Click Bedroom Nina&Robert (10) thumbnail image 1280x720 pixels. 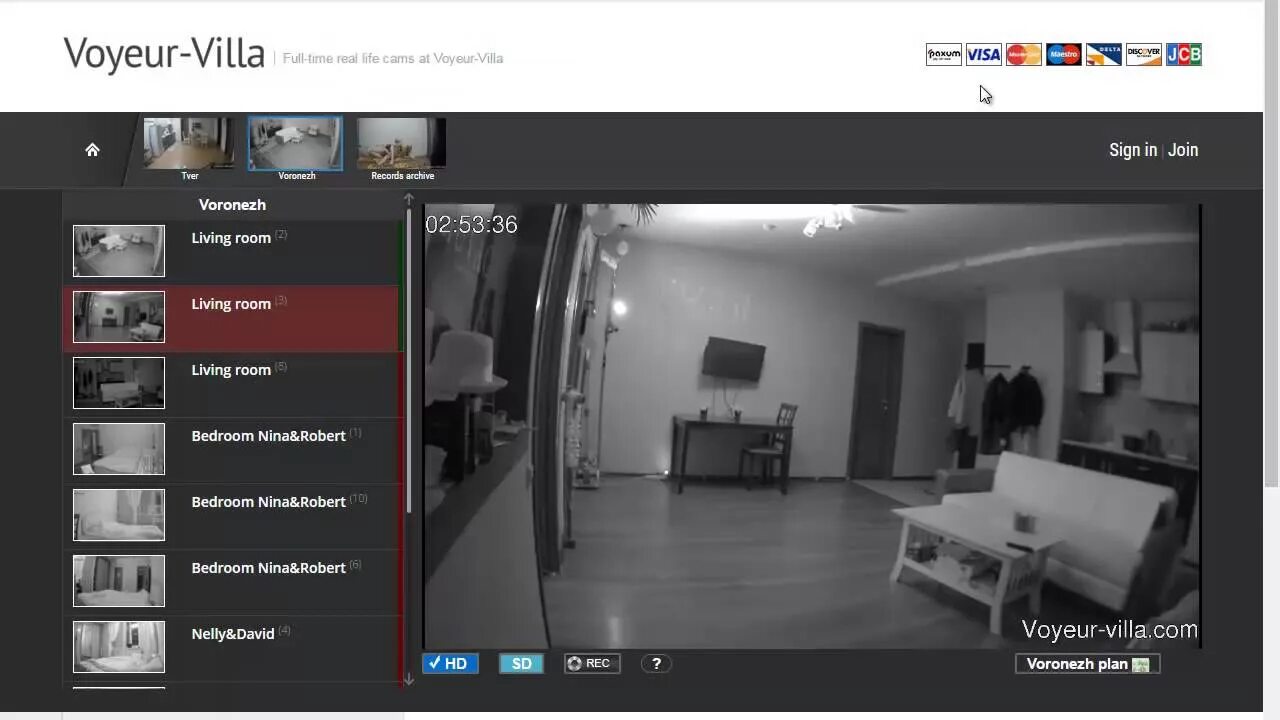[119, 515]
